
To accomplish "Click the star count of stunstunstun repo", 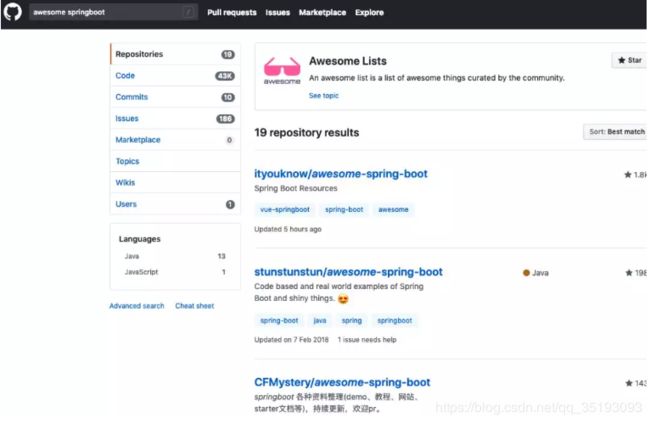I will tap(640, 273).
